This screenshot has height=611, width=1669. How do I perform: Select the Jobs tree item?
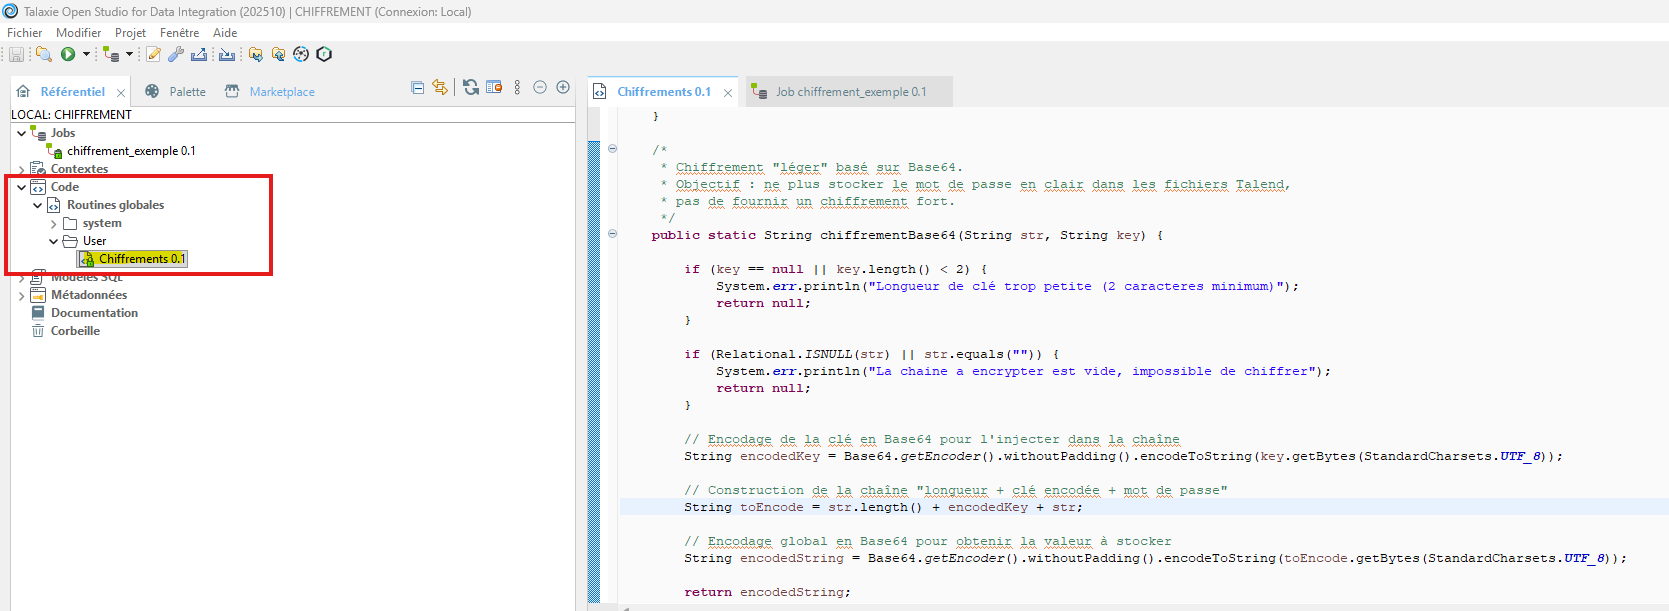point(63,133)
